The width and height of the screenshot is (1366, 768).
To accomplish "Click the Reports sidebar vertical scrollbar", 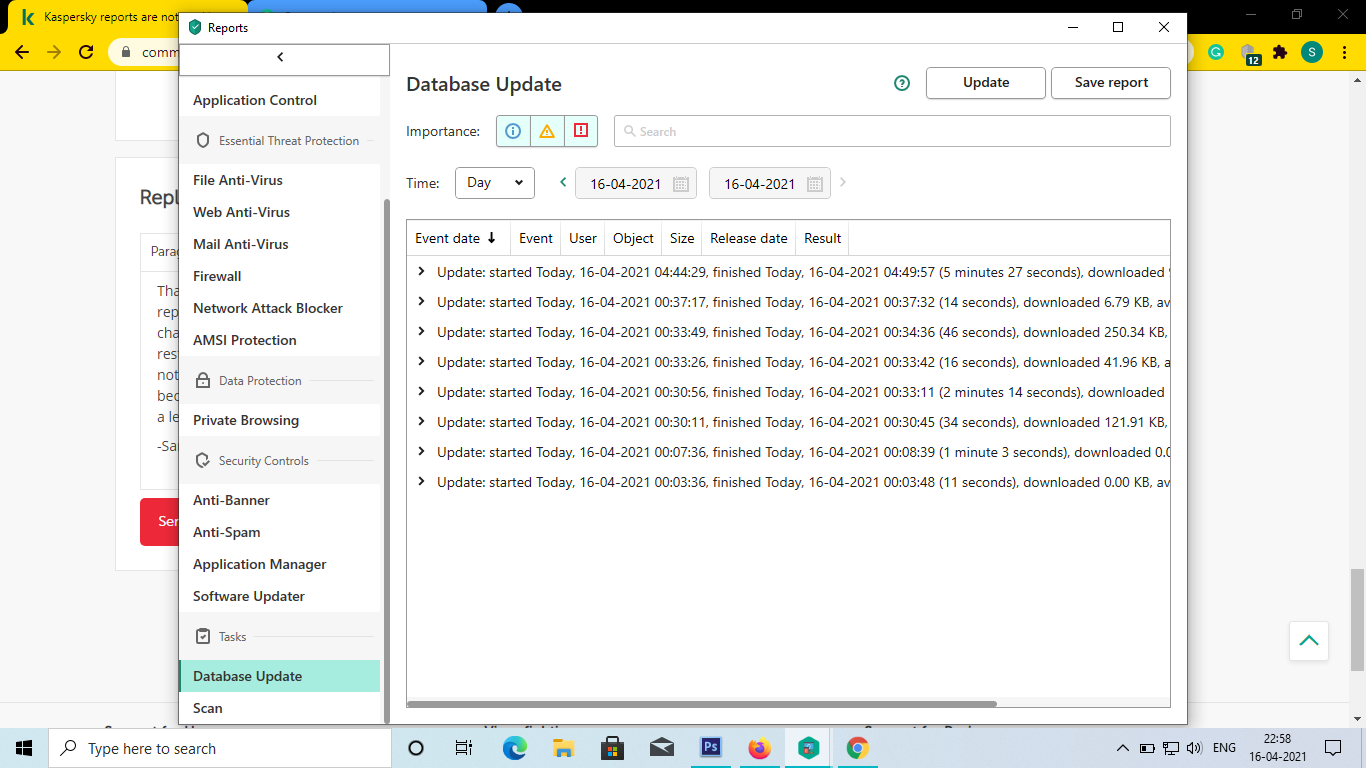I will [x=387, y=461].
